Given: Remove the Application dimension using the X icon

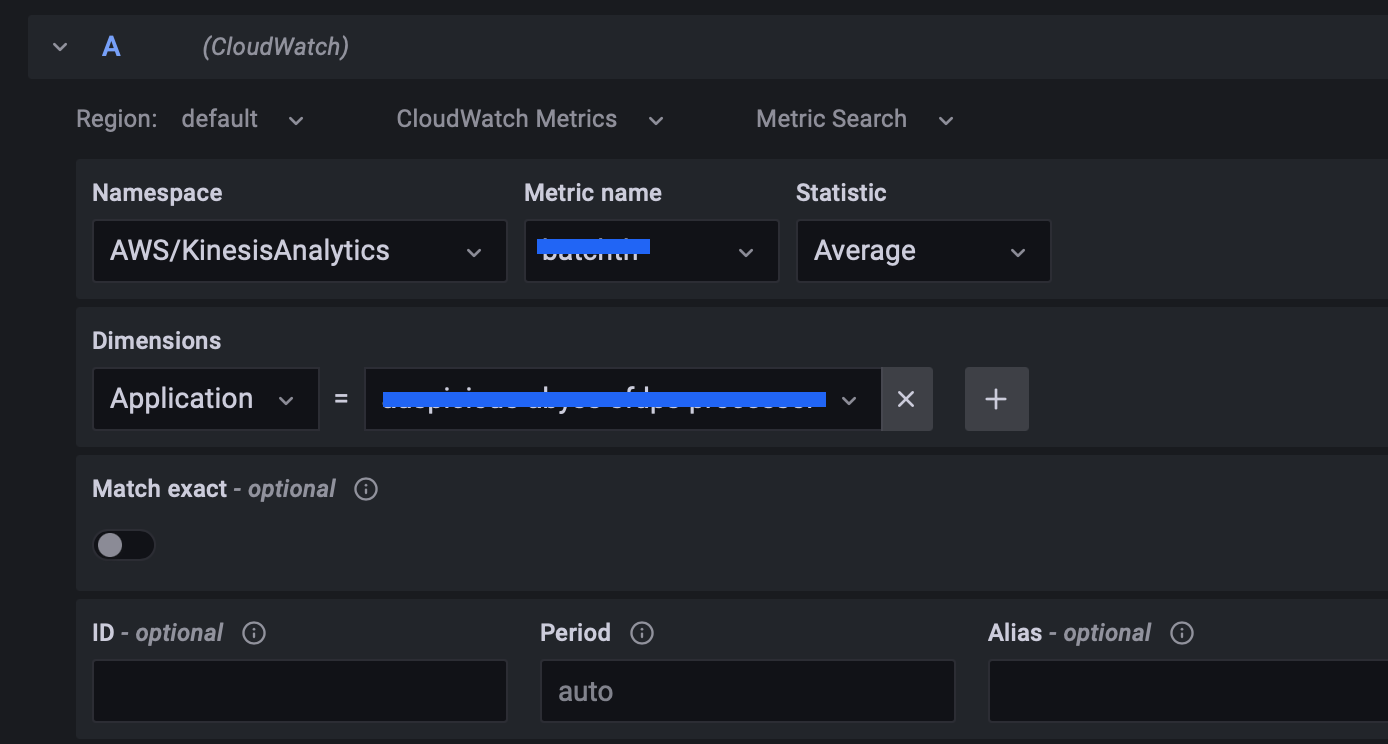Looking at the screenshot, I should [906, 399].
